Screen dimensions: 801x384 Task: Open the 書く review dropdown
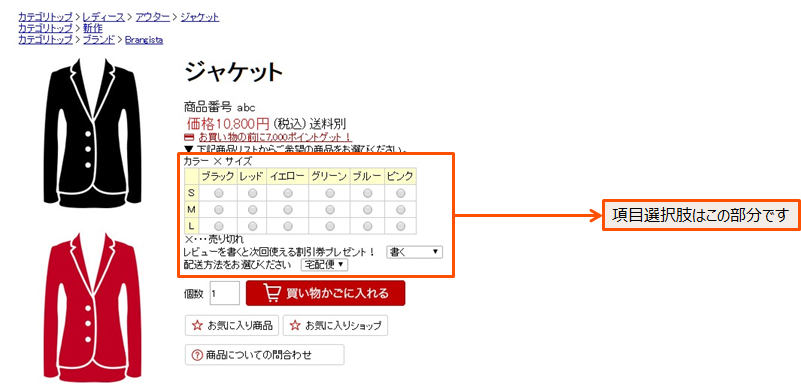pyautogui.click(x=414, y=252)
